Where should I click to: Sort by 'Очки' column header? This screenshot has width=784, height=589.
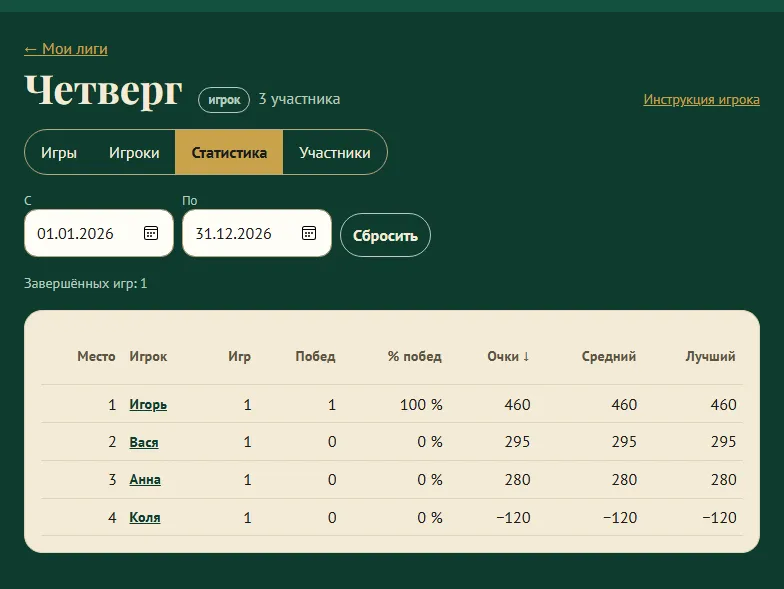click(508, 356)
